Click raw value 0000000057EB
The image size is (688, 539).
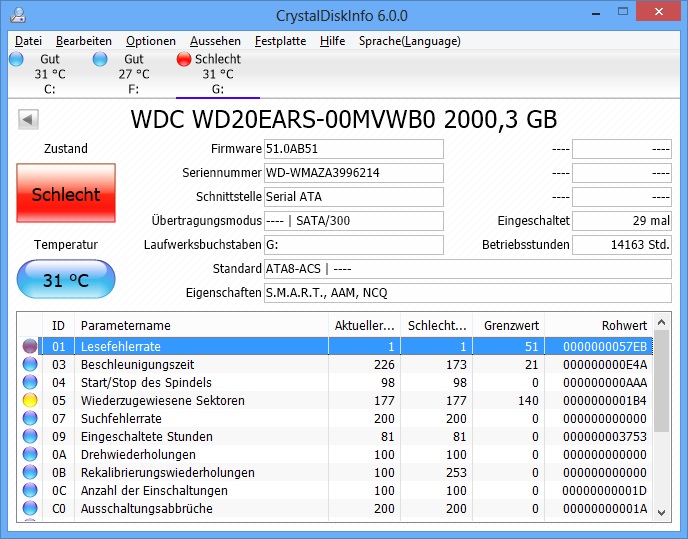click(605, 347)
